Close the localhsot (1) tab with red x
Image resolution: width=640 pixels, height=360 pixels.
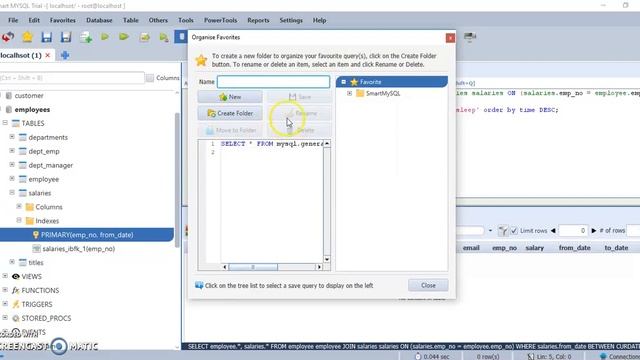tap(48, 55)
